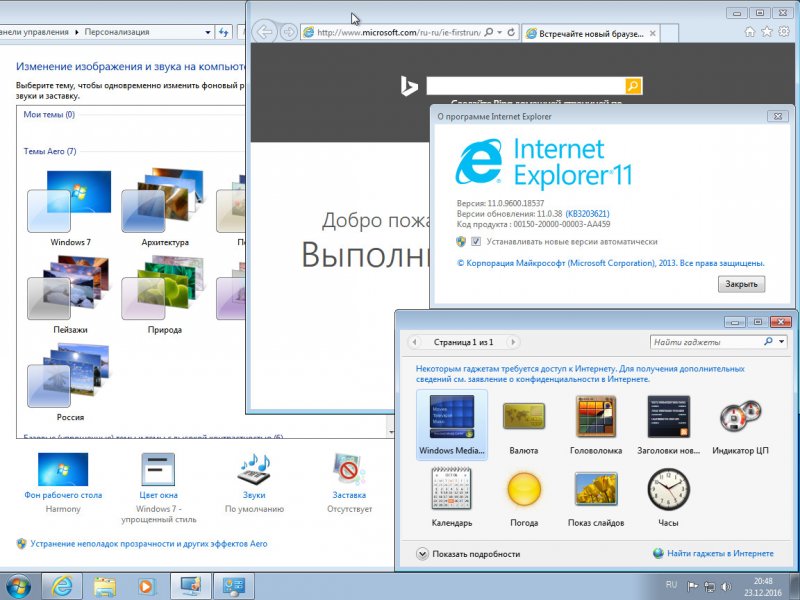
Task: Open Windows Explorer folder on taskbar
Action: pos(105,586)
